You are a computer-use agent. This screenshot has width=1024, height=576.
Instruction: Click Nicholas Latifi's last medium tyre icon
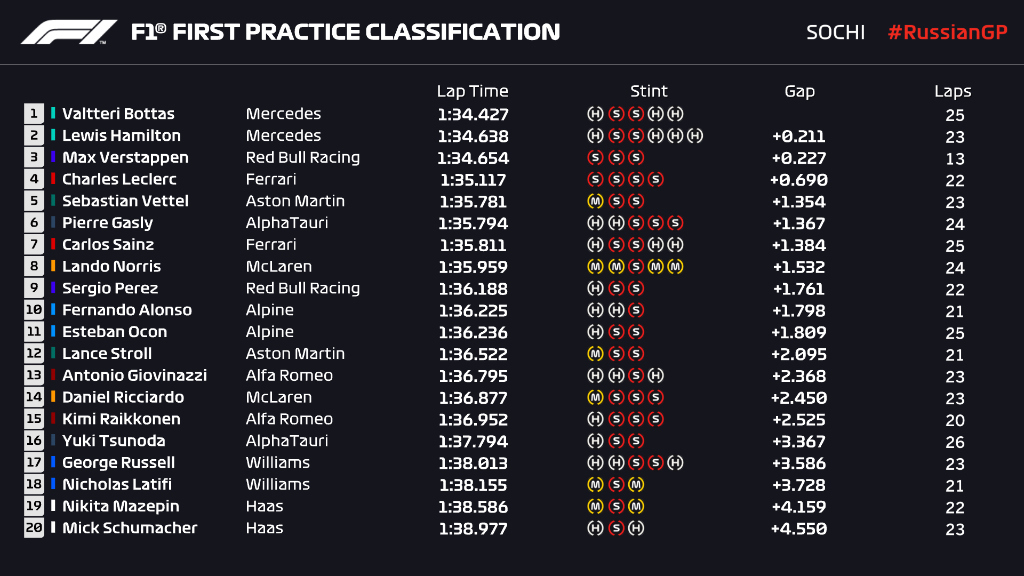tap(635, 485)
